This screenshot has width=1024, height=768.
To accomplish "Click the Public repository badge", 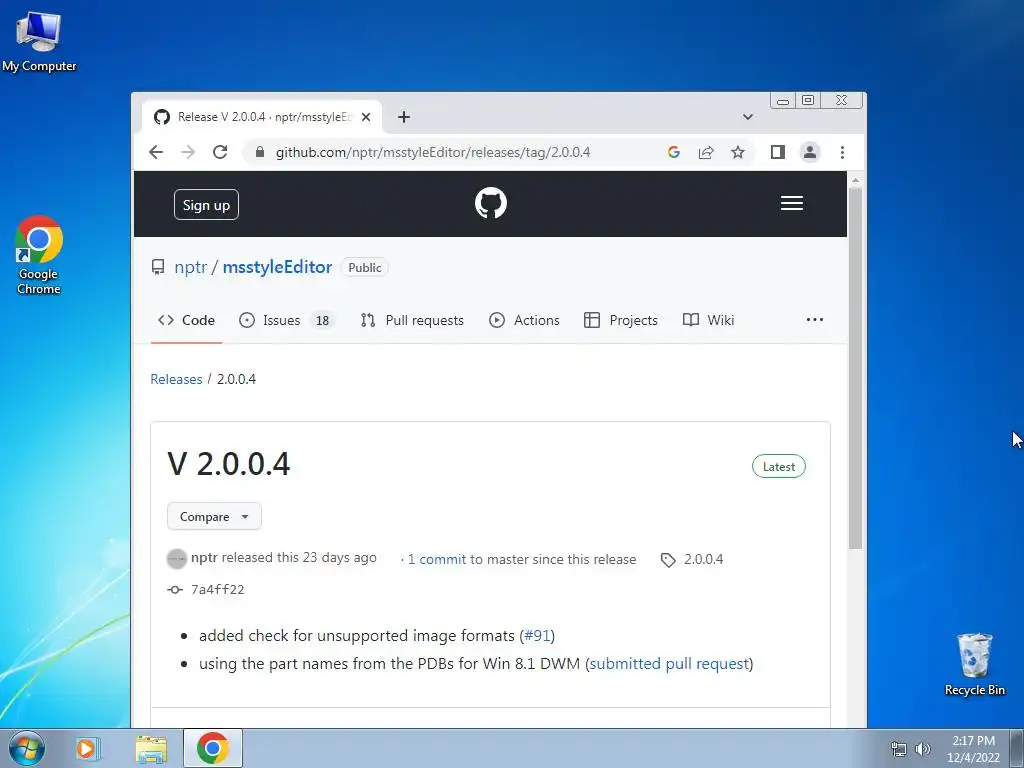I will click(x=364, y=267).
